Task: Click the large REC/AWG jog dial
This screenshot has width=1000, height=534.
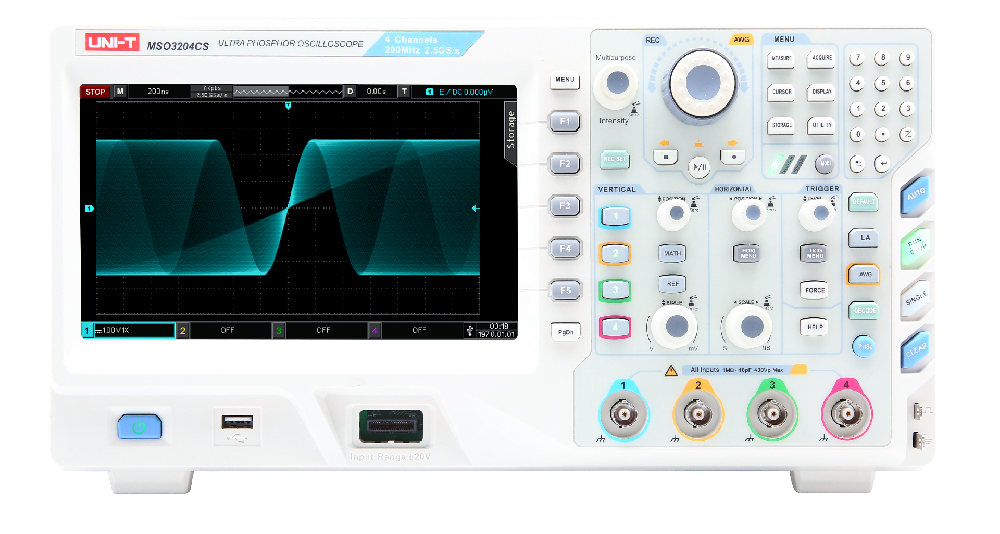Action: click(x=702, y=83)
